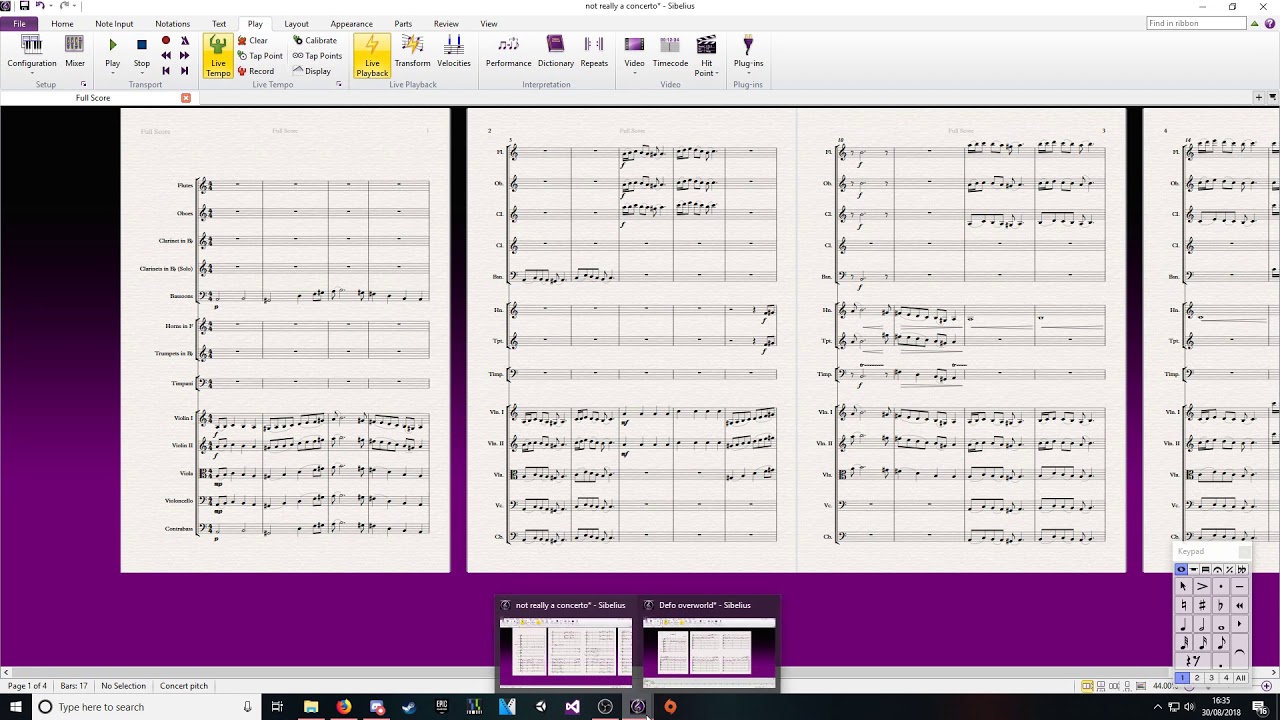1280x720 pixels.
Task: Add a new tab with plus button
Action: (x=1259, y=97)
